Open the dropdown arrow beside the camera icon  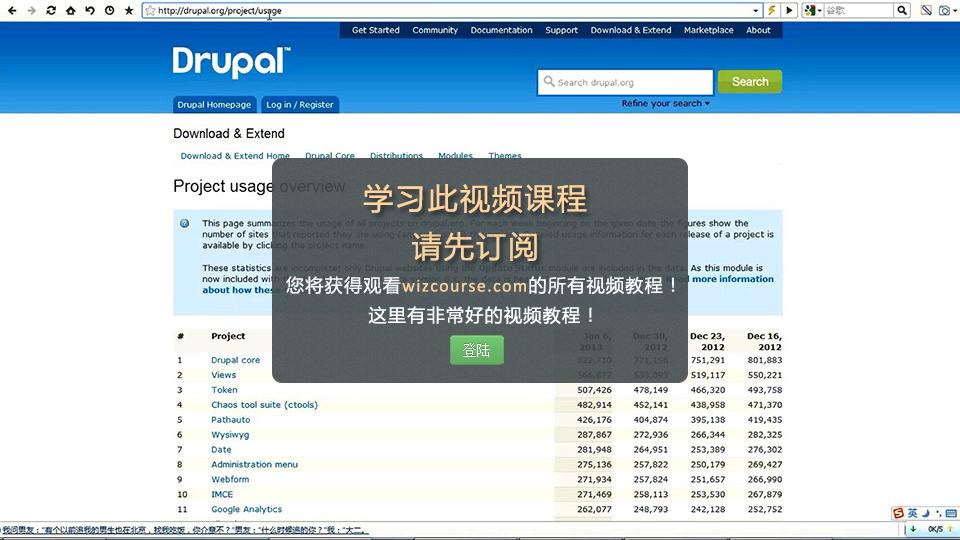[x=954, y=10]
